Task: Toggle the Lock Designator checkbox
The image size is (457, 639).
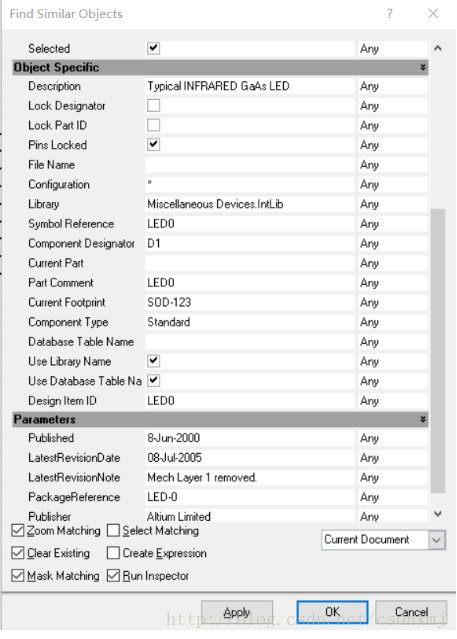Action: 153,106
